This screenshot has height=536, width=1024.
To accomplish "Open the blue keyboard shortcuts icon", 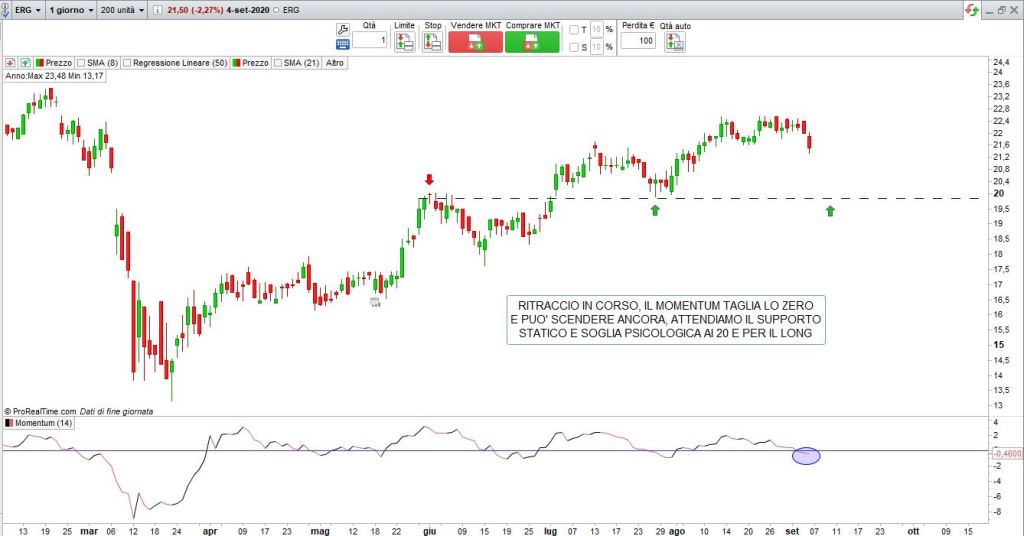I will [342, 45].
